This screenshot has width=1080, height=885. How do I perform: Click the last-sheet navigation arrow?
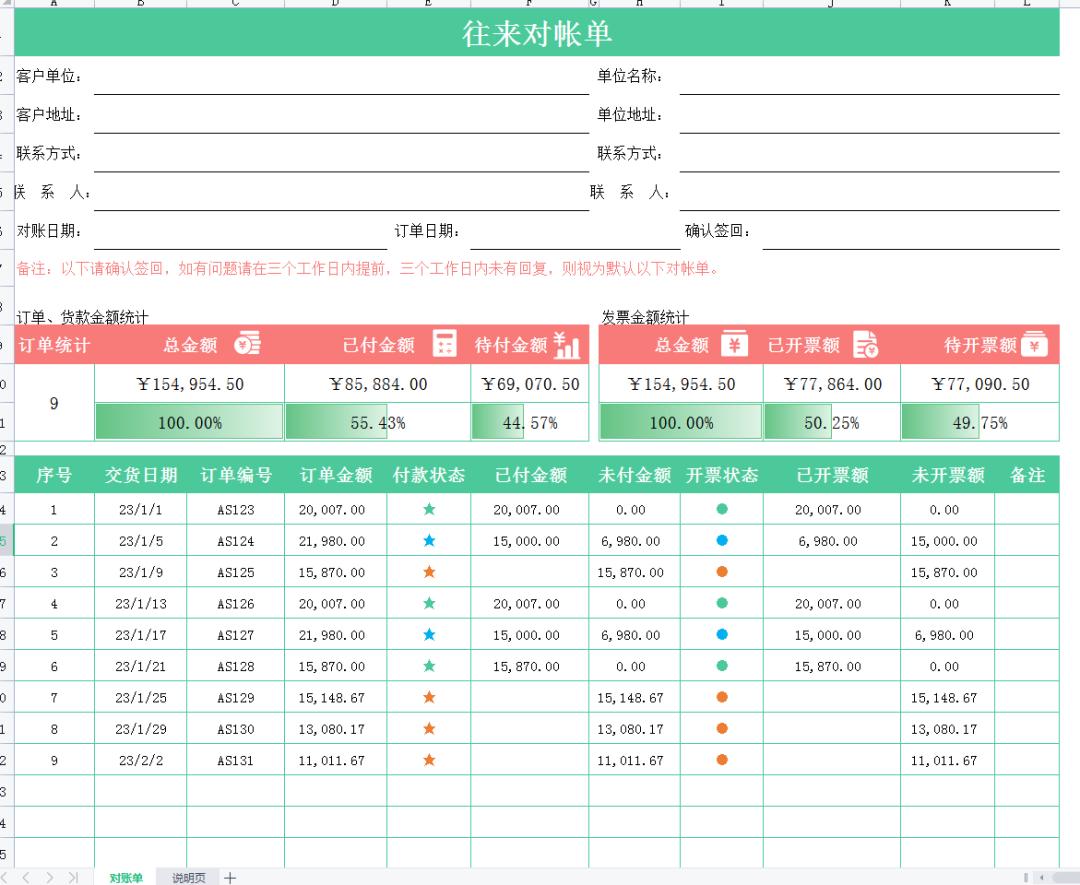71,877
